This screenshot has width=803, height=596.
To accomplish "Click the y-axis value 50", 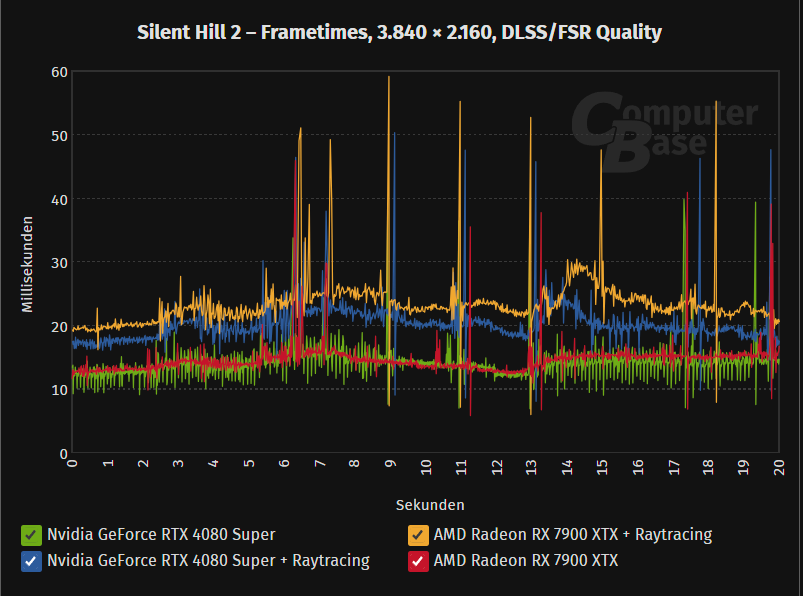I will click(59, 136).
